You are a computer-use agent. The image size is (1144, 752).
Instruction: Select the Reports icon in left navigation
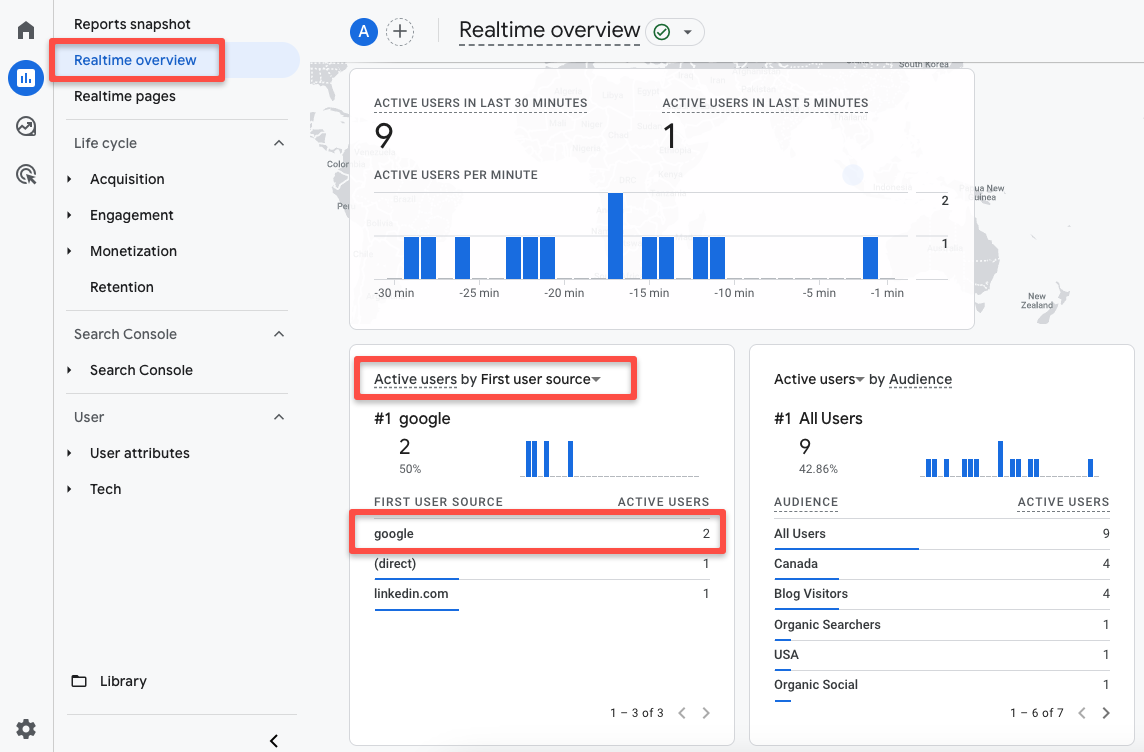(x=25, y=78)
